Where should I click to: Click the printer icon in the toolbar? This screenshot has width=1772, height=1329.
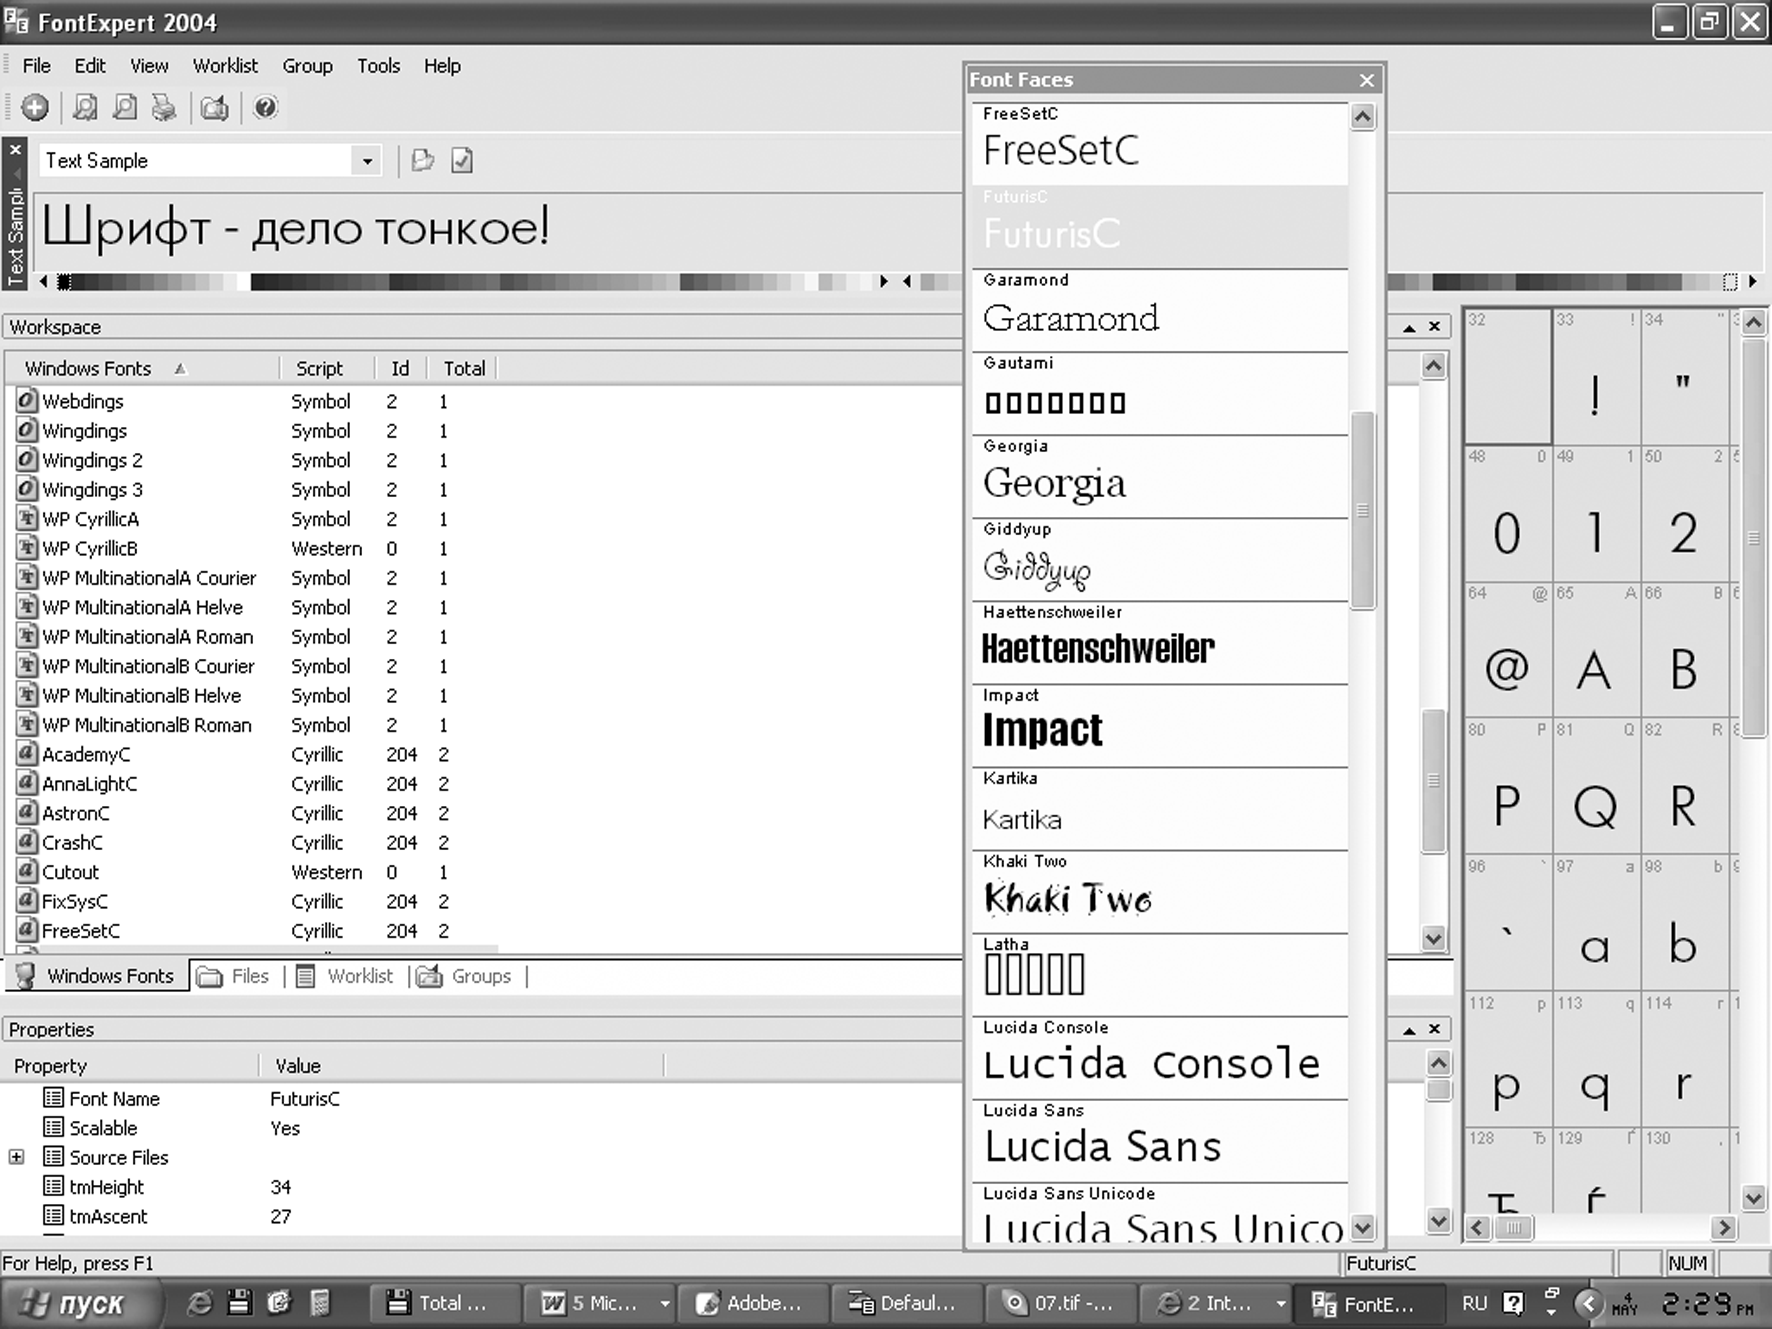(x=164, y=108)
